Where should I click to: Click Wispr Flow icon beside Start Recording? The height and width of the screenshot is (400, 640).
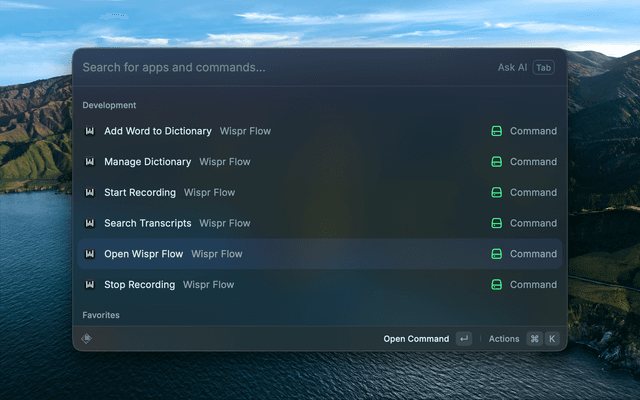pyautogui.click(x=90, y=193)
